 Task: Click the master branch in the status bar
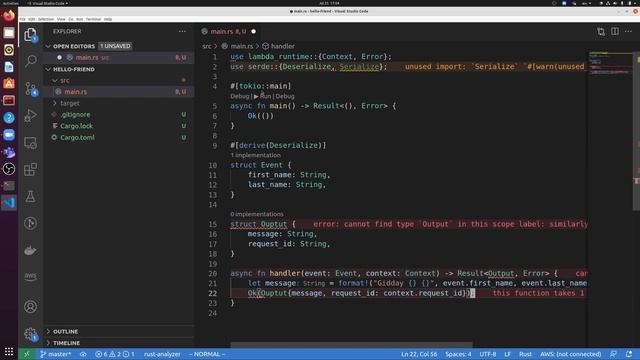(56, 354)
